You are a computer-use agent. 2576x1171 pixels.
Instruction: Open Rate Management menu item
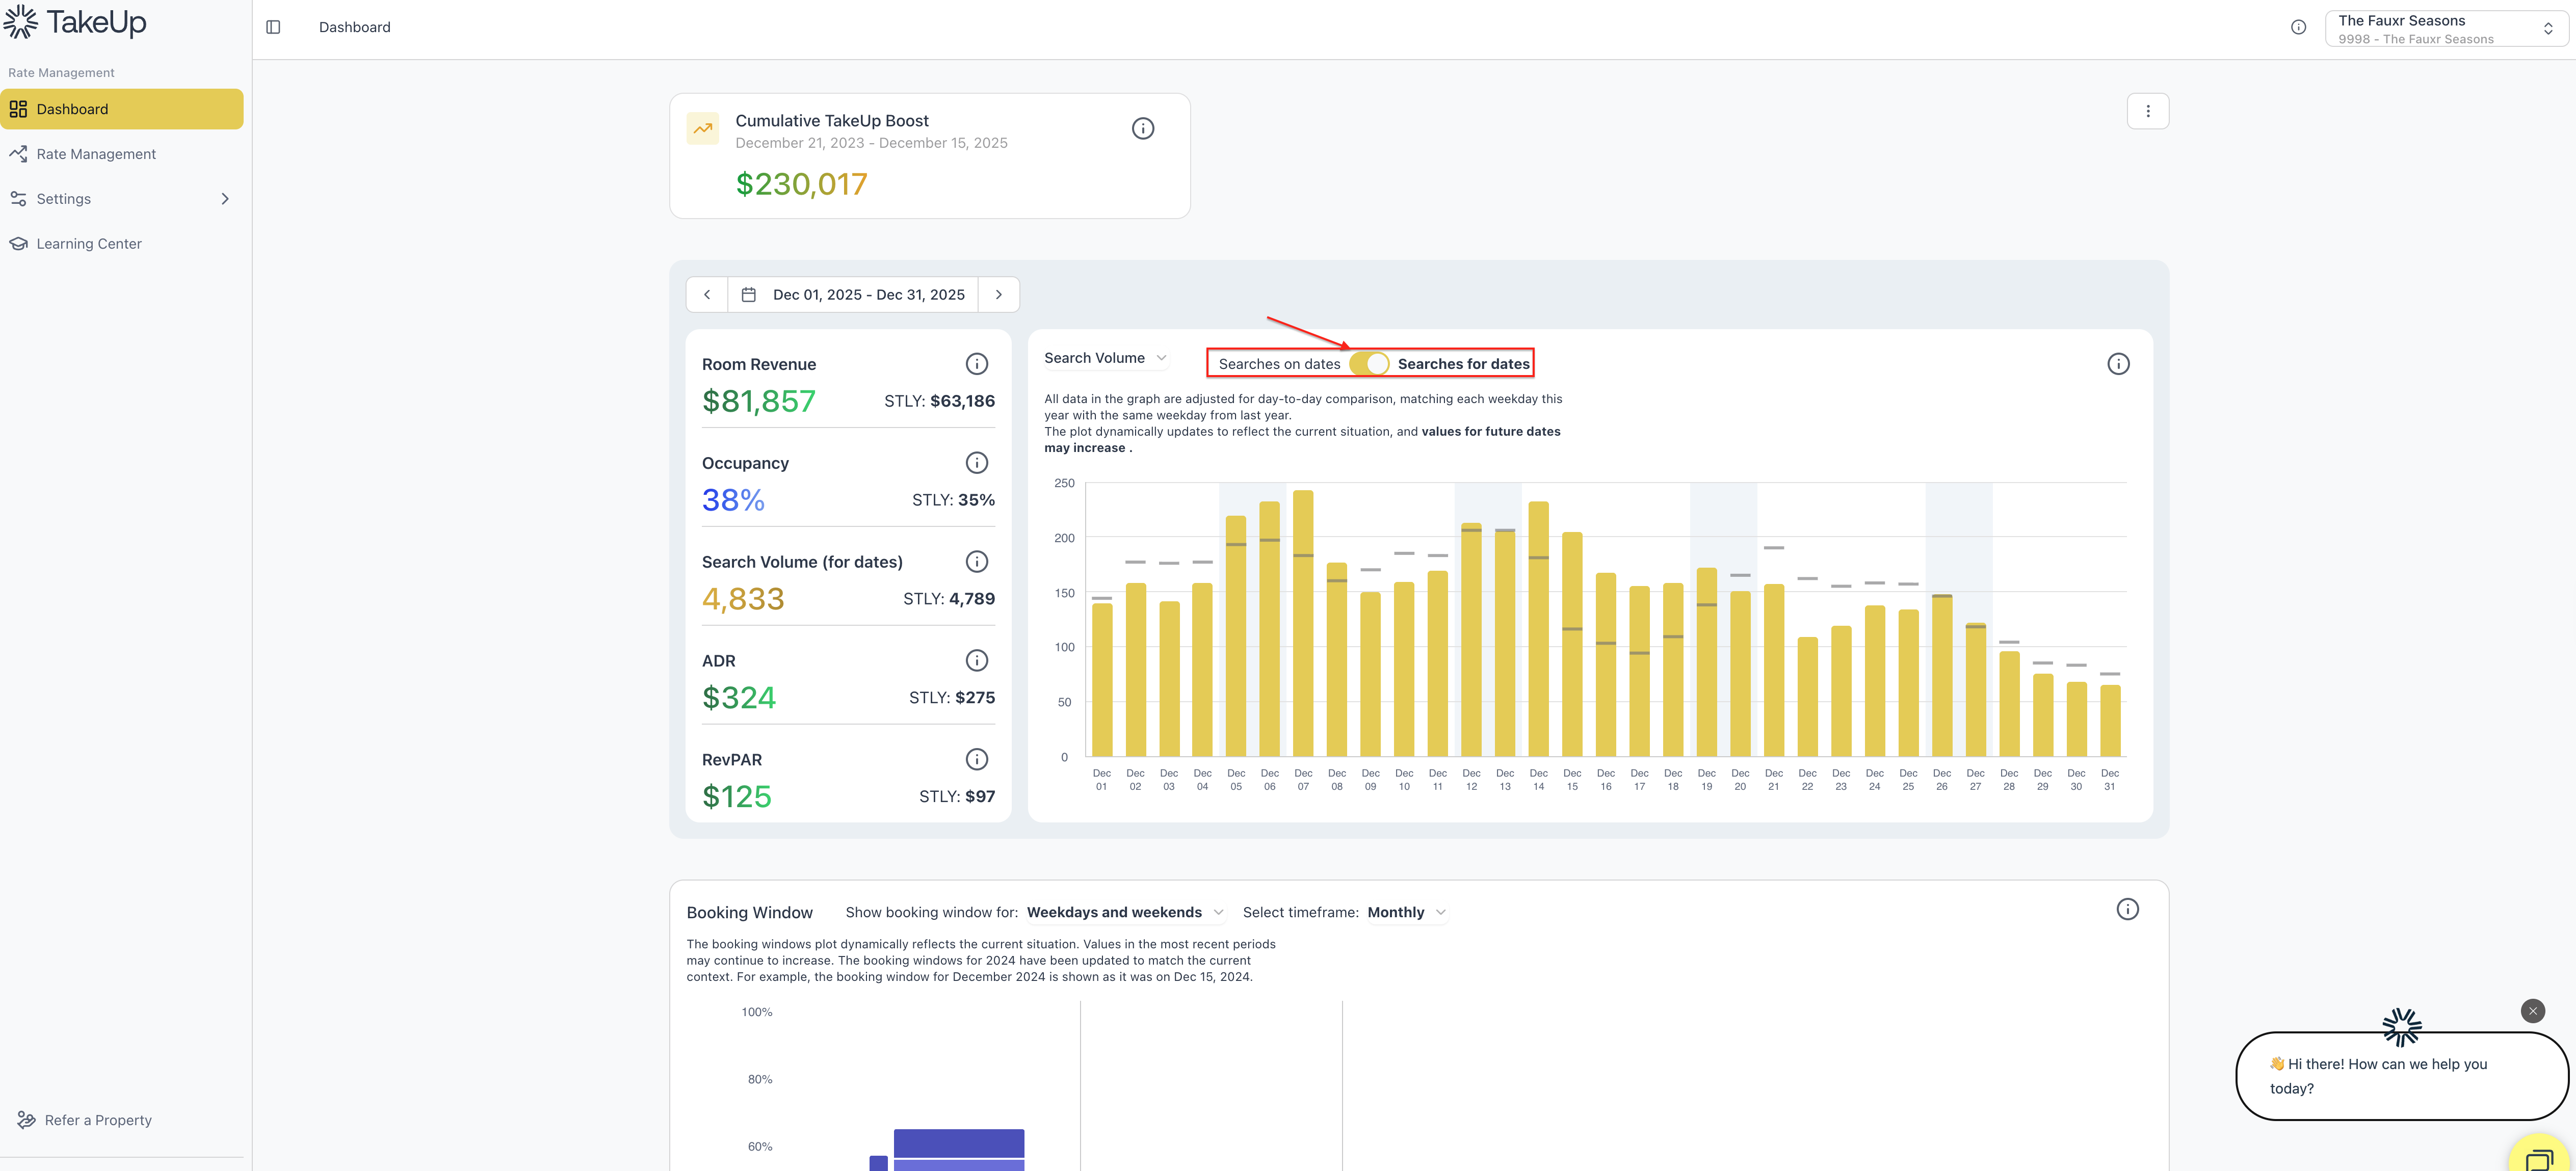[96, 154]
